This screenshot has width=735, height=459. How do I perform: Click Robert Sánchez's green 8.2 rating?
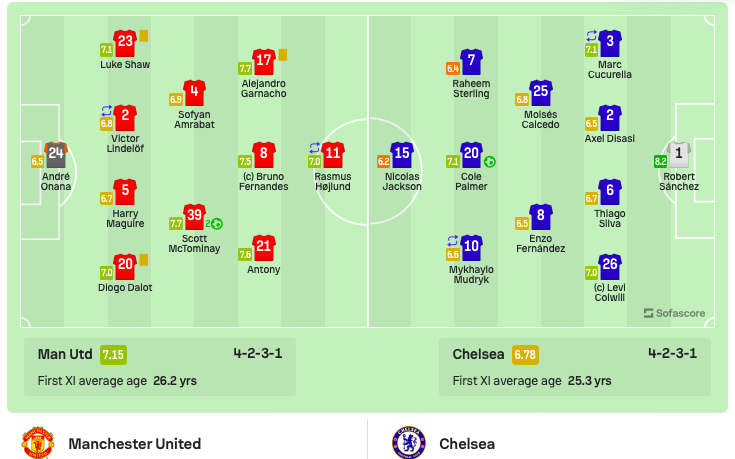coord(660,162)
